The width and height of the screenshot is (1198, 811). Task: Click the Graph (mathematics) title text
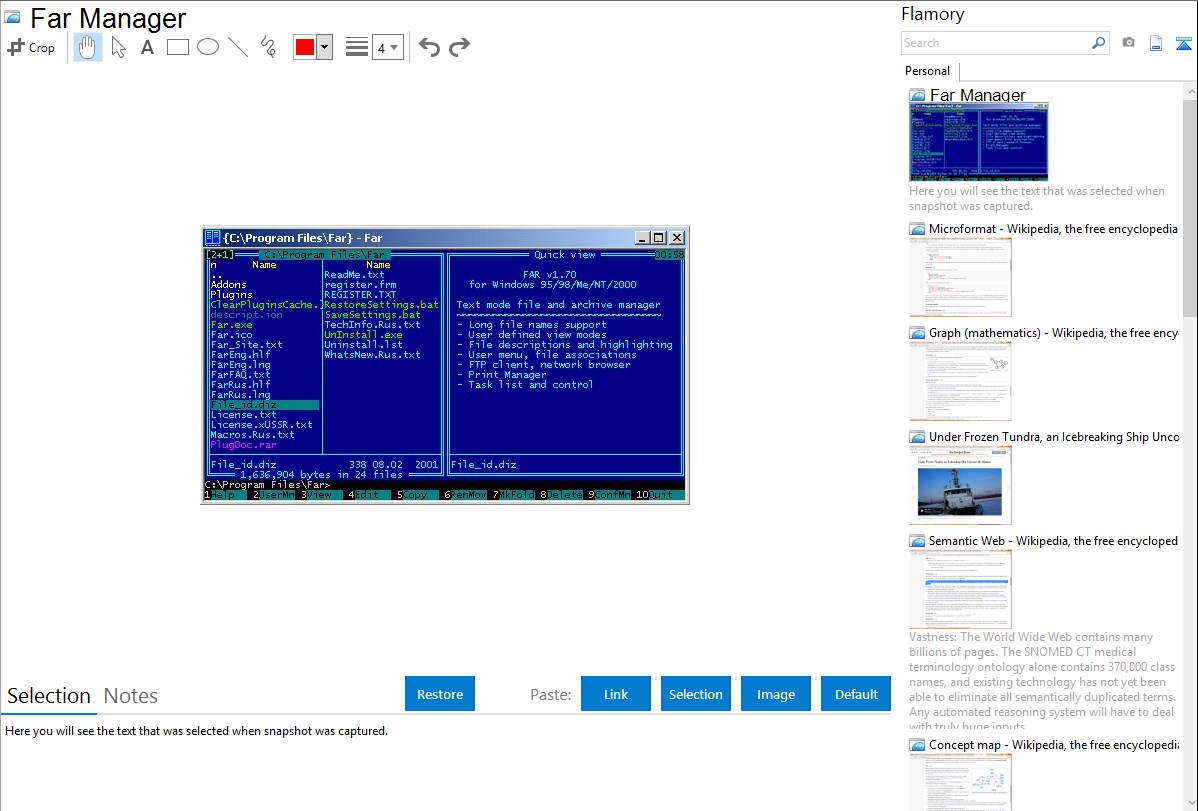[x=1053, y=333]
